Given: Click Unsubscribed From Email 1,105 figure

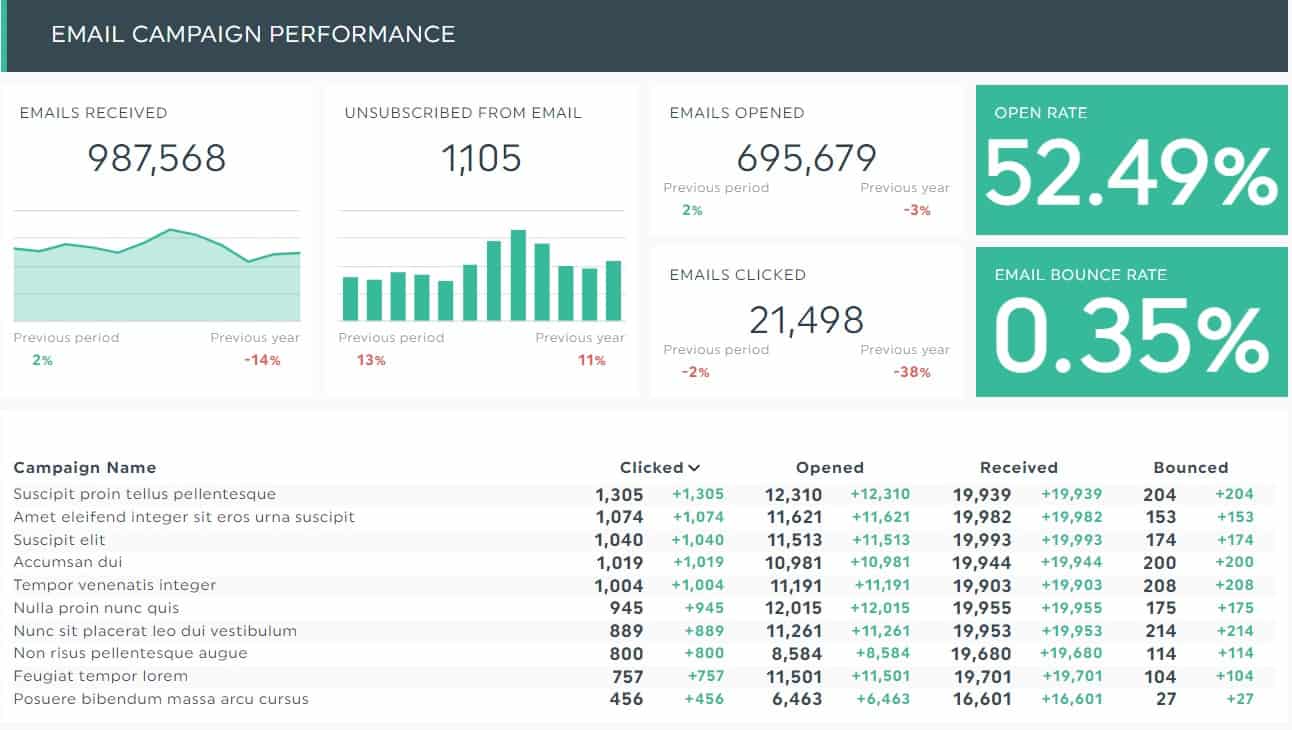Looking at the screenshot, I should coord(481,158).
